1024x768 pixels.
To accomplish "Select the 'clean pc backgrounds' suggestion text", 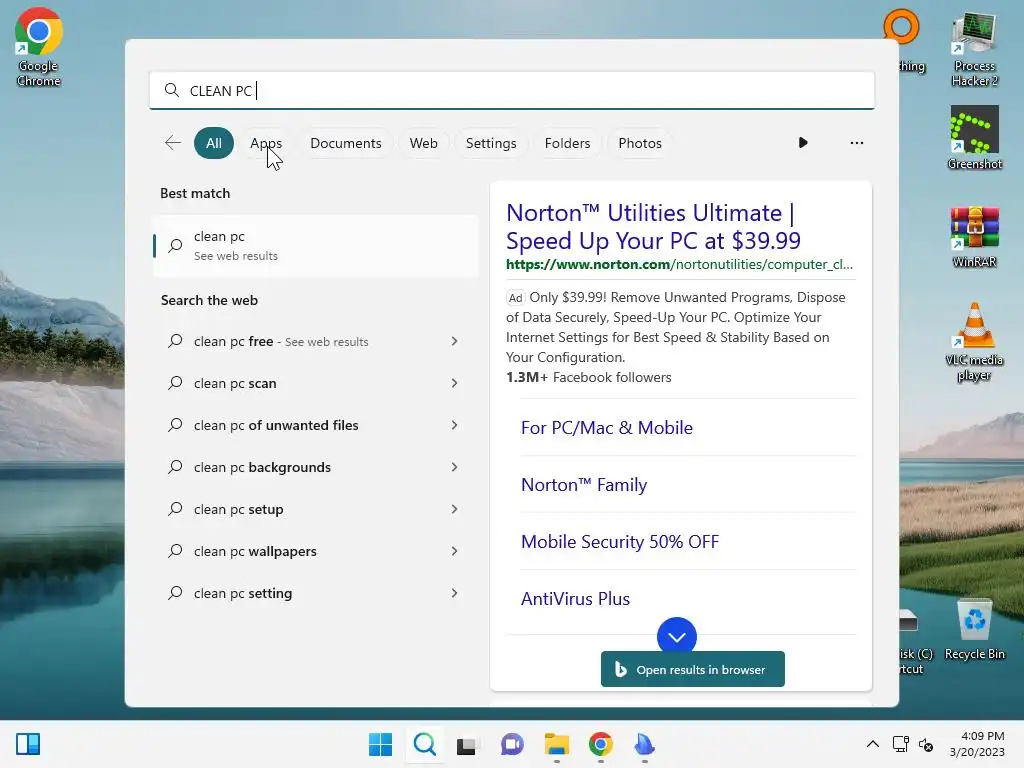I will click(263, 467).
